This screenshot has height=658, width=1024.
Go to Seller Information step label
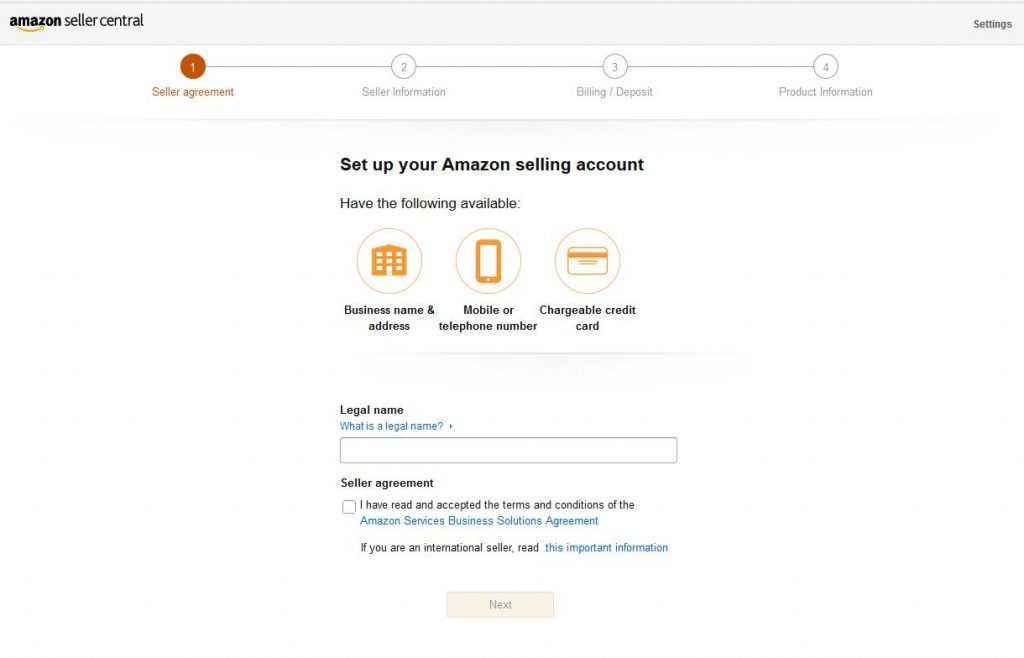pyautogui.click(x=404, y=92)
